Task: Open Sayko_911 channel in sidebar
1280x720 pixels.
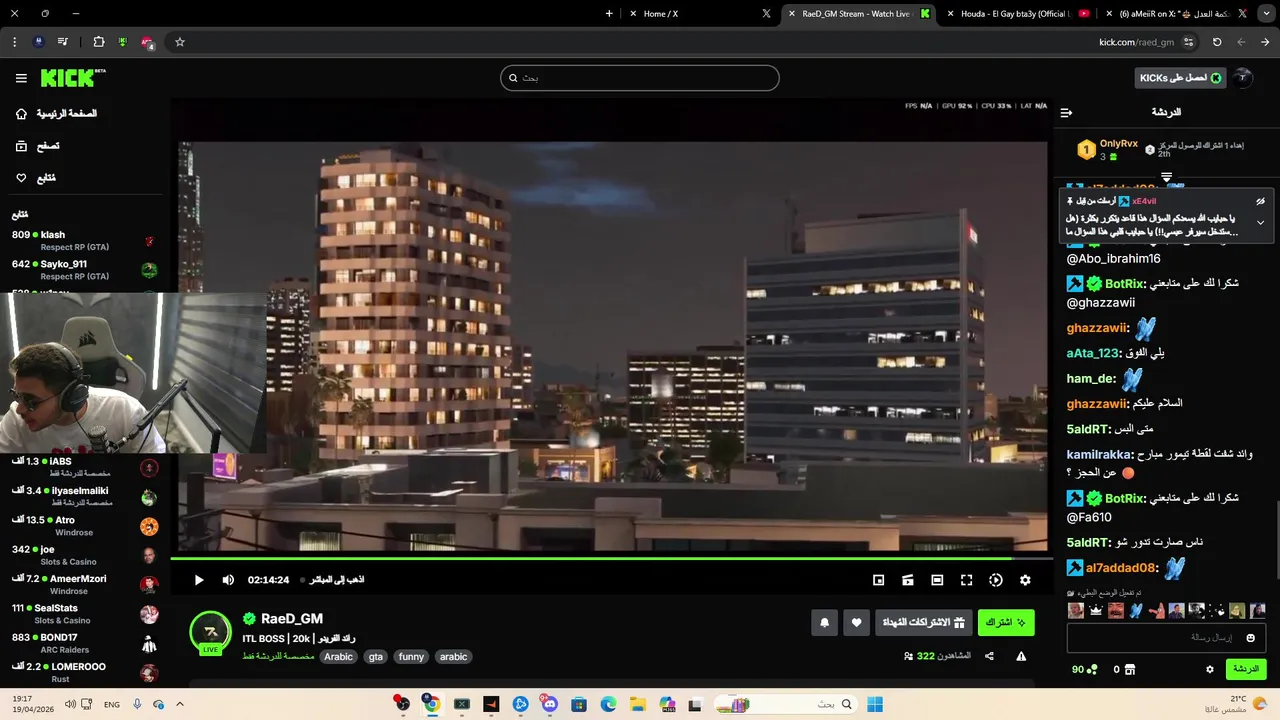Action: tap(84, 270)
